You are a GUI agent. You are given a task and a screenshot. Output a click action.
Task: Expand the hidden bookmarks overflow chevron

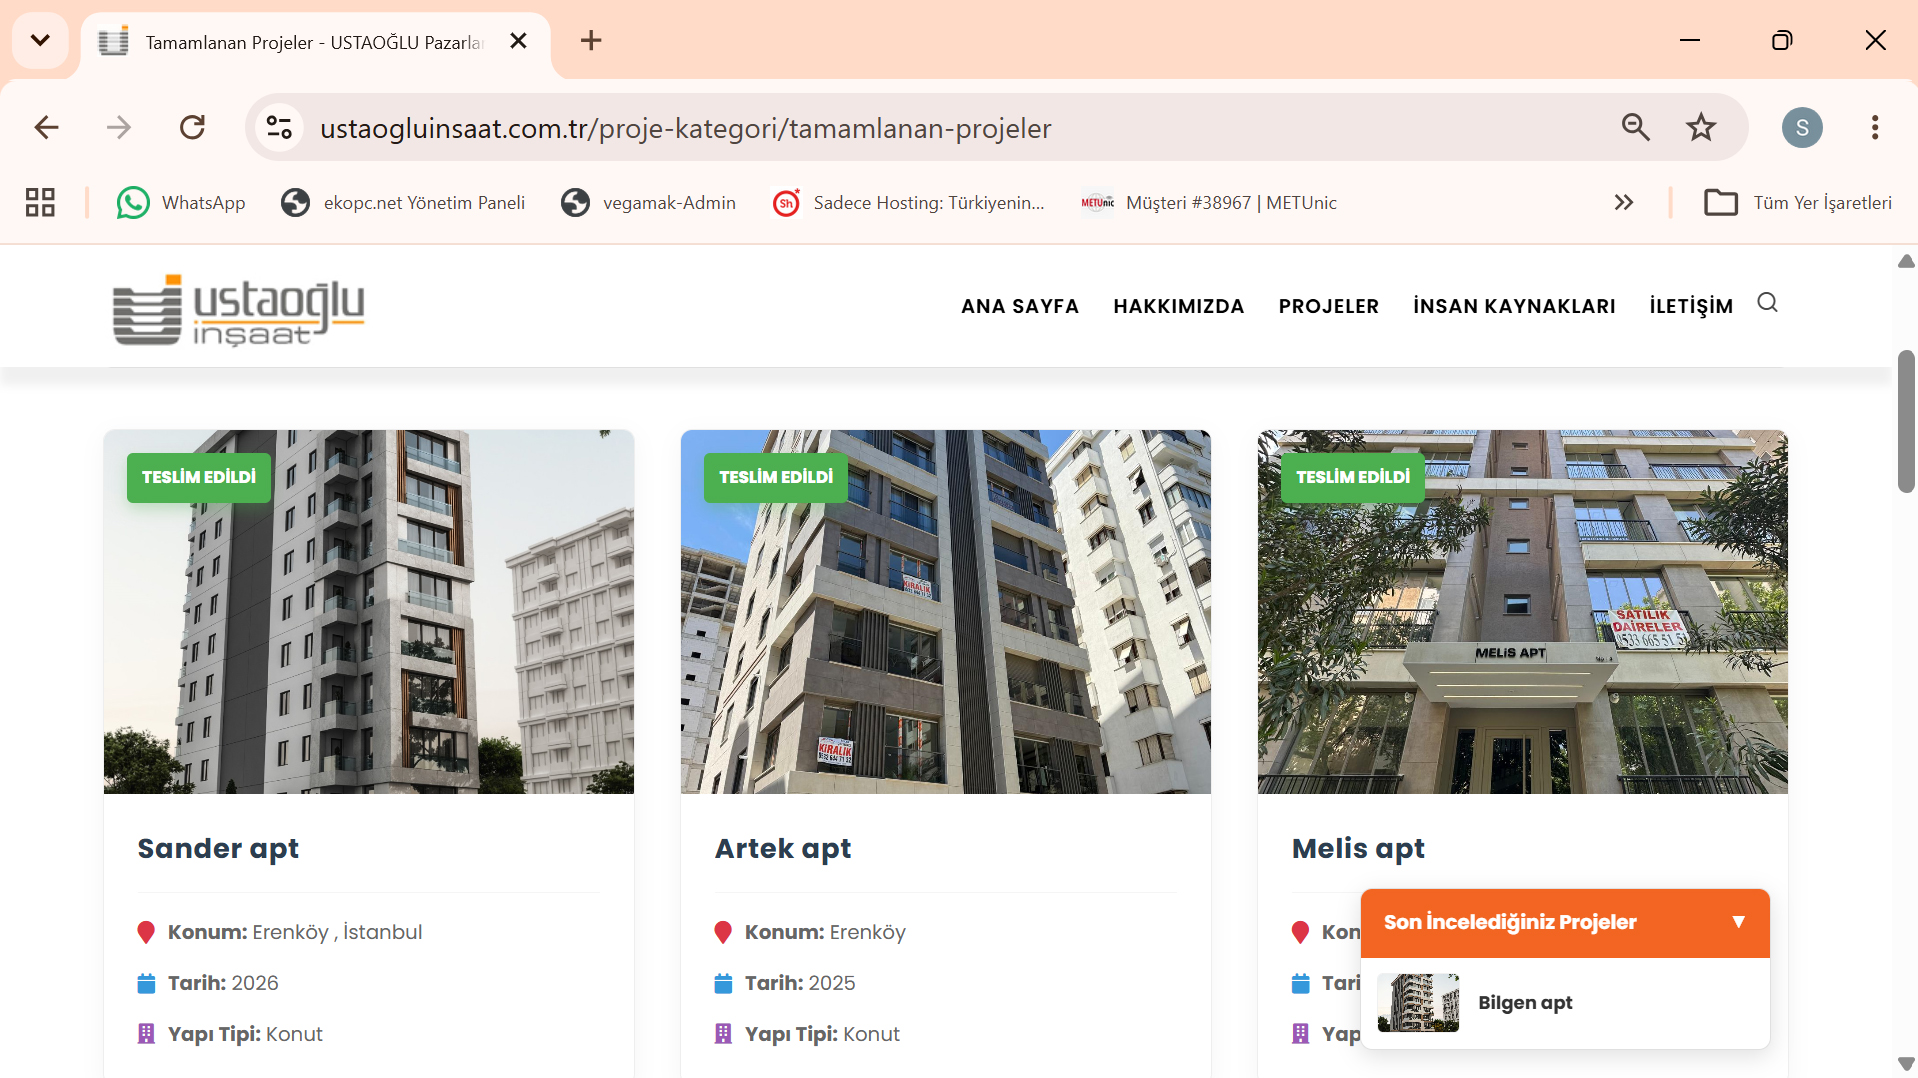(x=1624, y=203)
